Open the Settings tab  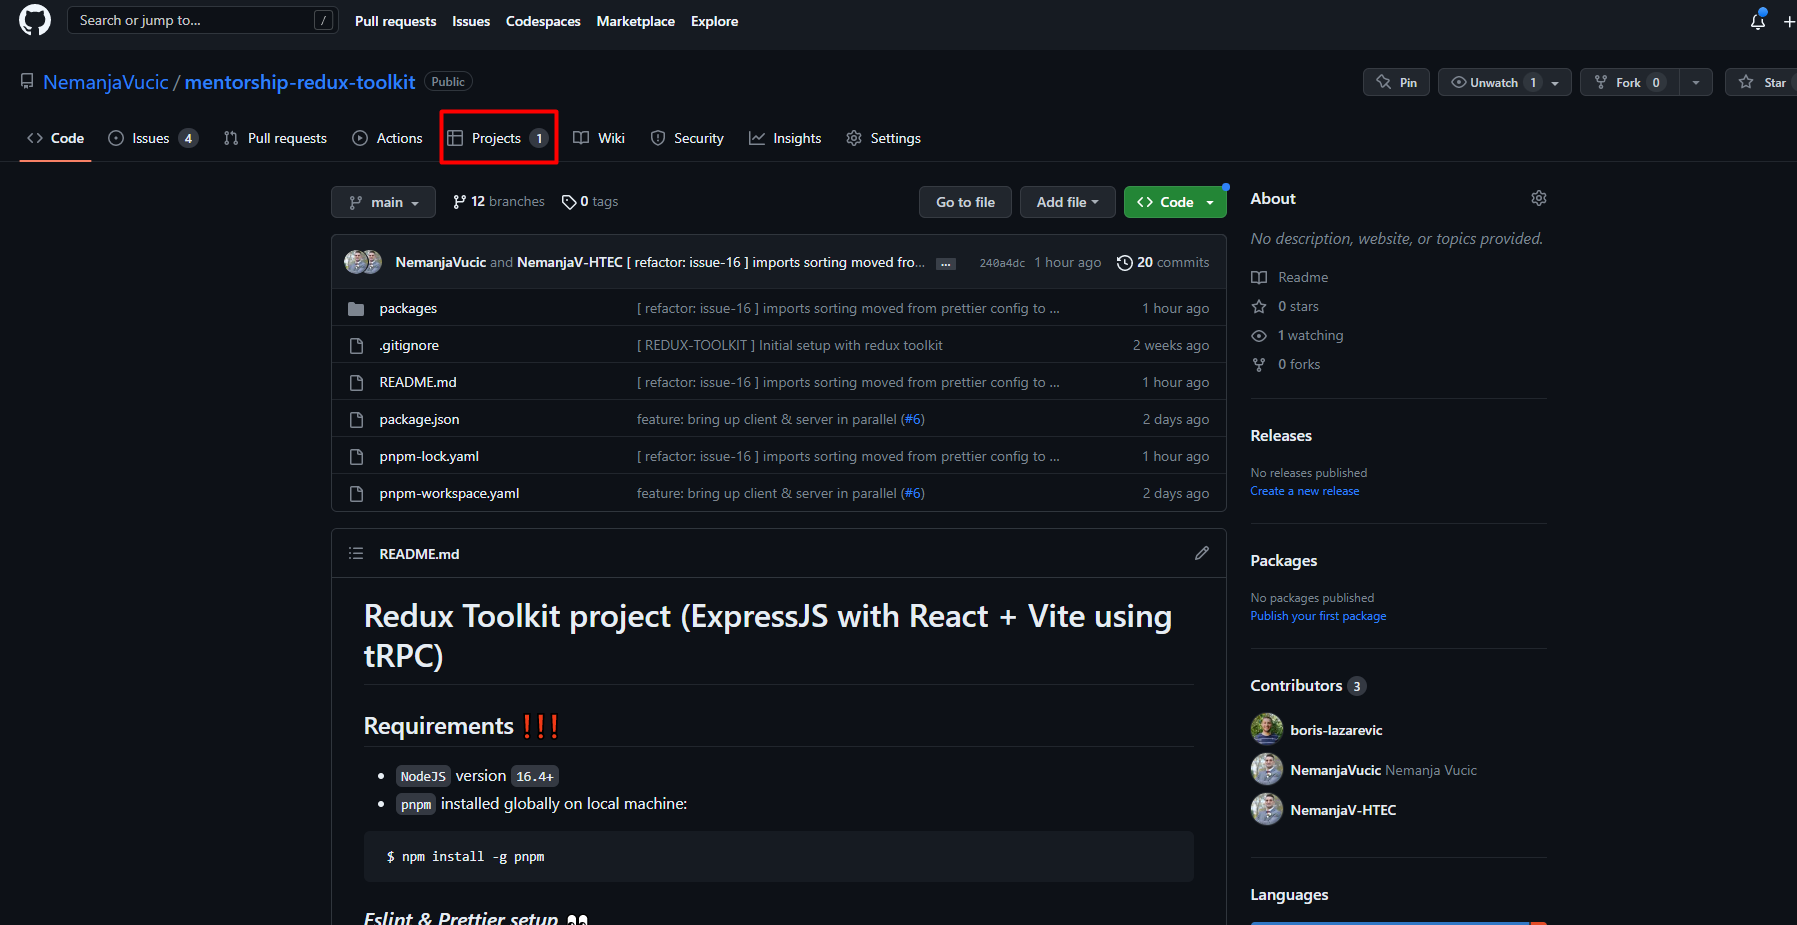click(x=884, y=138)
